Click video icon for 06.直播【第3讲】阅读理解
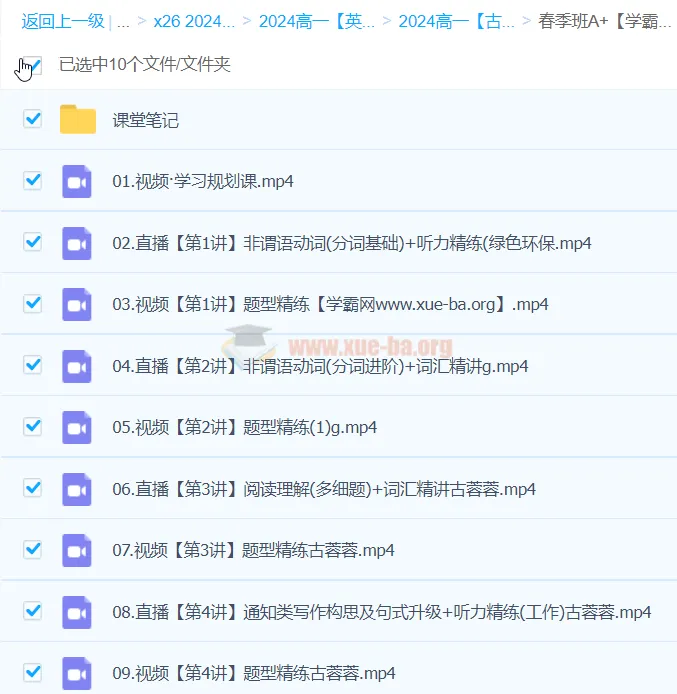 pos(77,490)
